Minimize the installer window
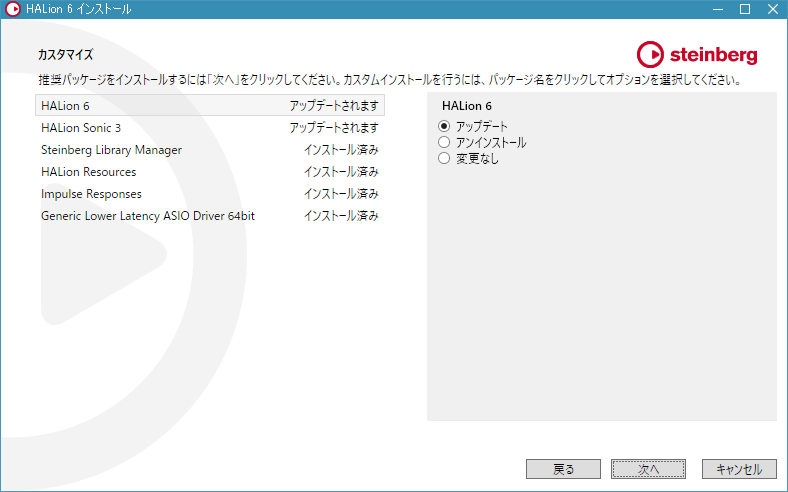The image size is (788, 492). tap(718, 9)
